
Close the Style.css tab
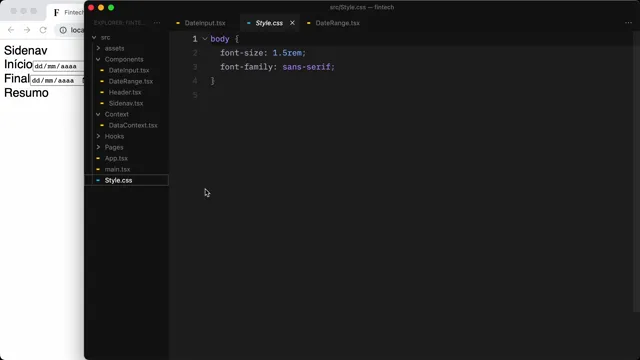click(x=292, y=23)
